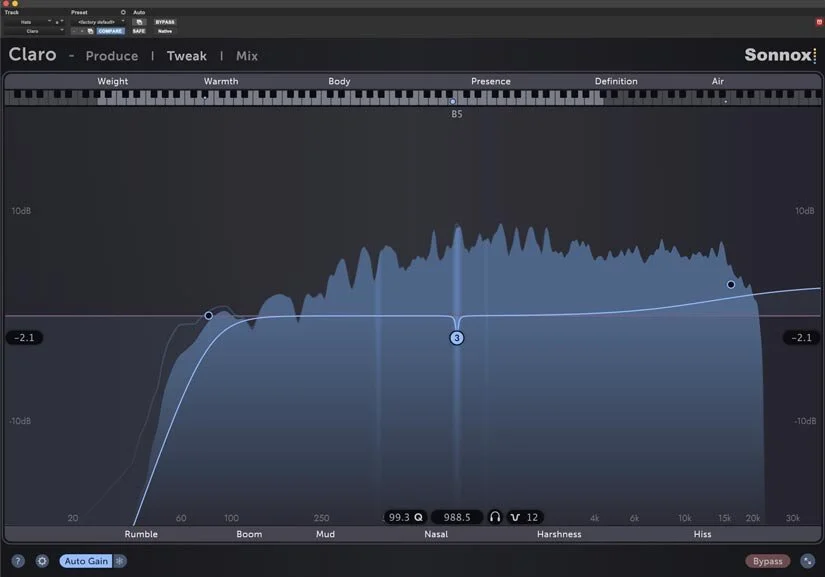Click the 20k frequency axis label
Screen dimensions: 825x577
tap(753, 518)
